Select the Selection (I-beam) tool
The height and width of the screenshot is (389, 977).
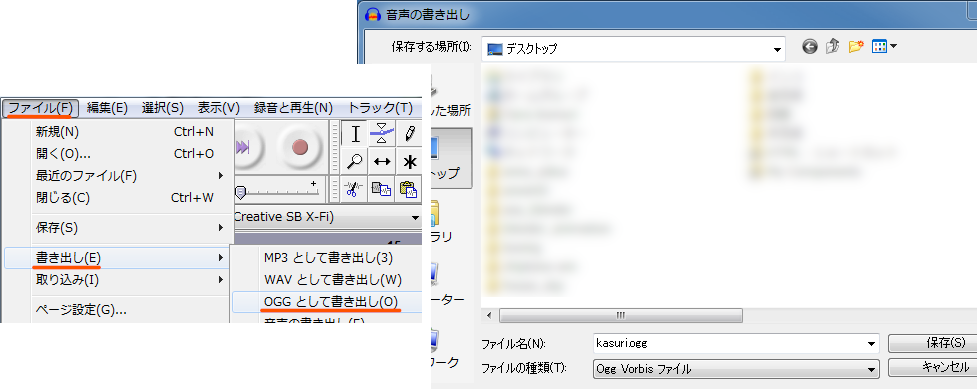click(355, 133)
